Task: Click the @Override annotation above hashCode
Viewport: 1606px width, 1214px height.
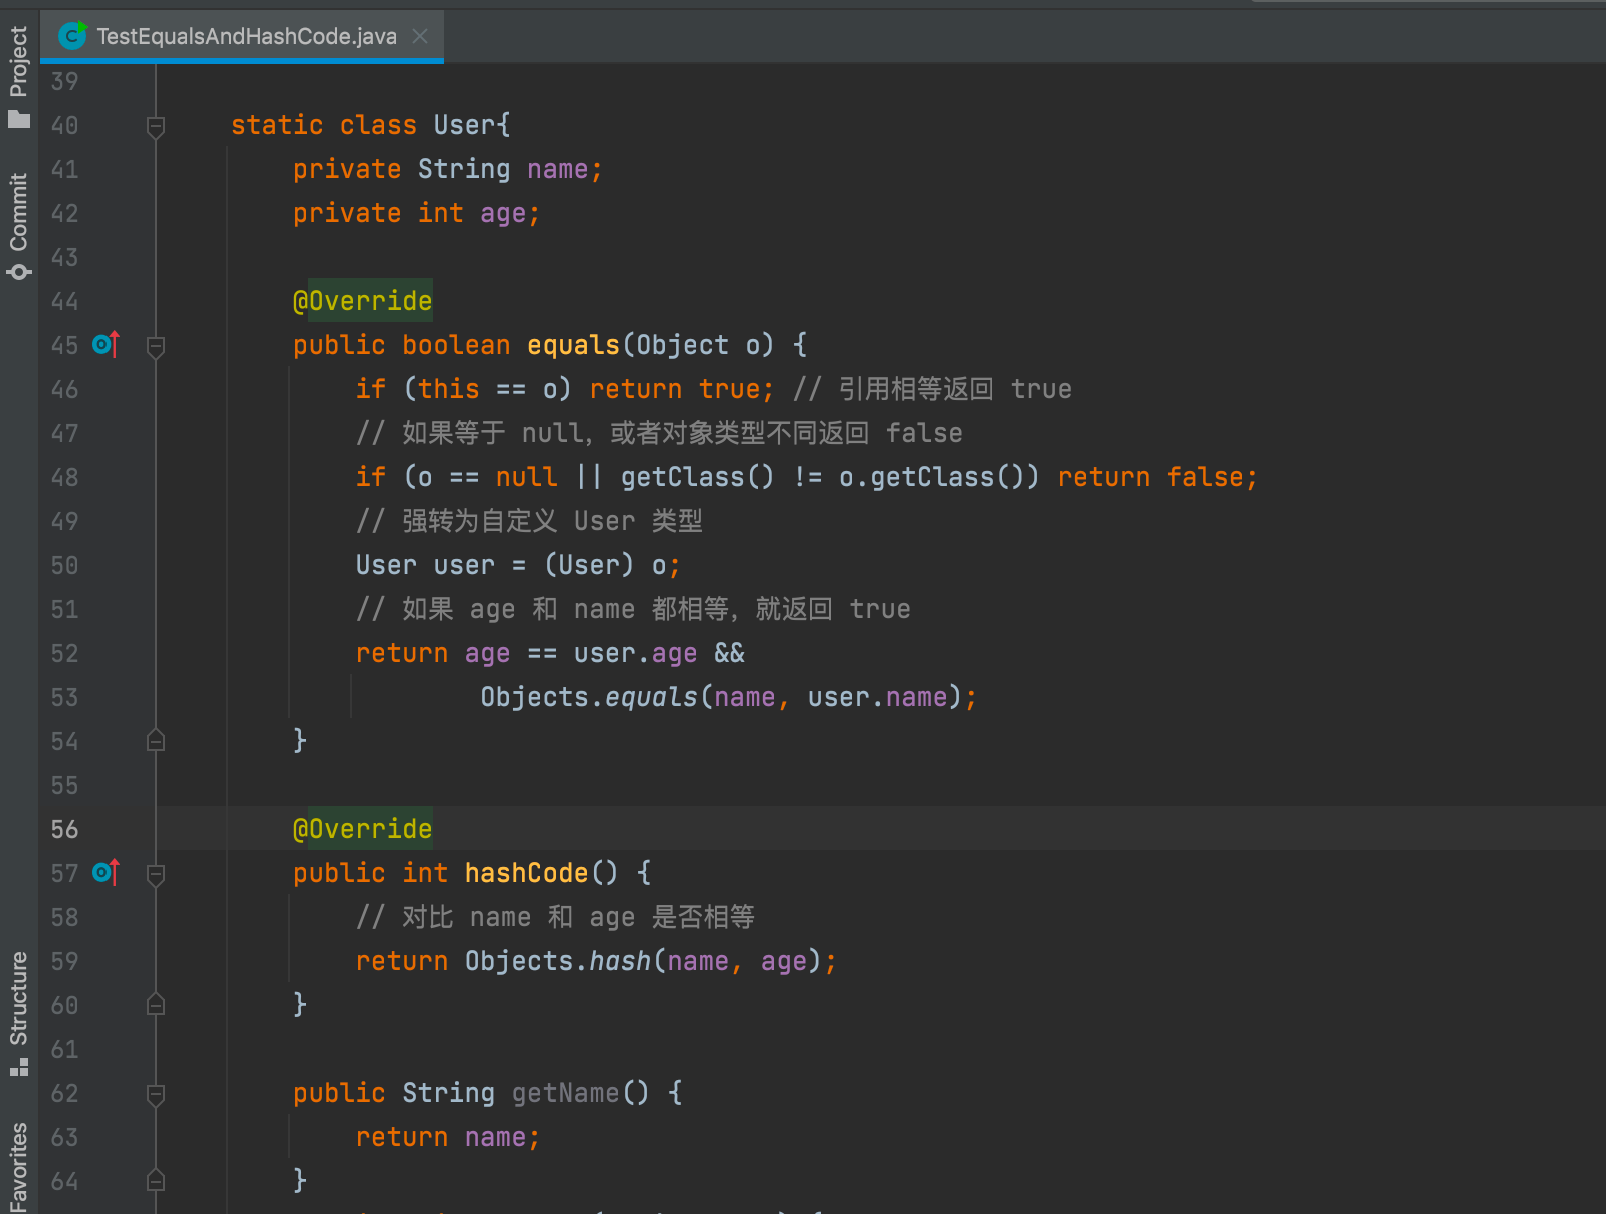Action: pos(362,828)
